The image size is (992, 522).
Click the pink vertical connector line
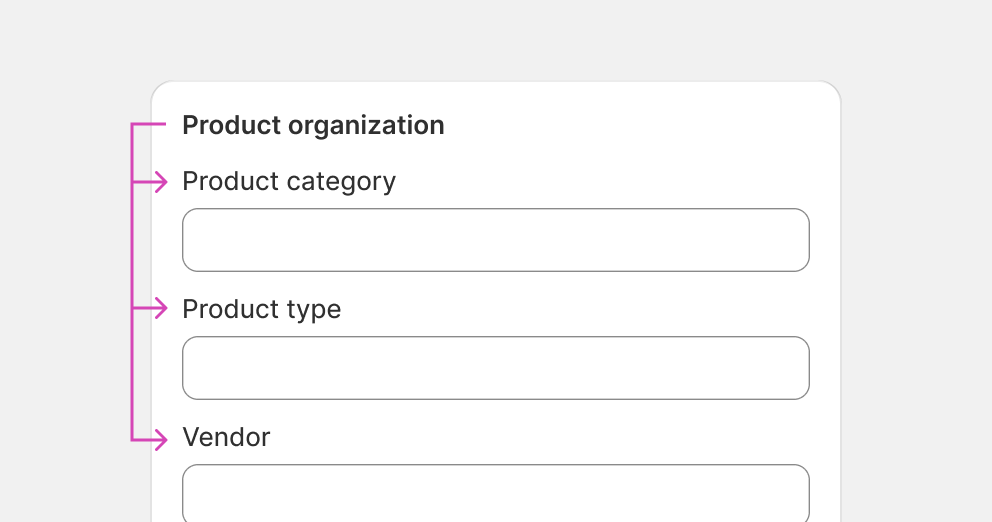pyautogui.click(x=132, y=282)
